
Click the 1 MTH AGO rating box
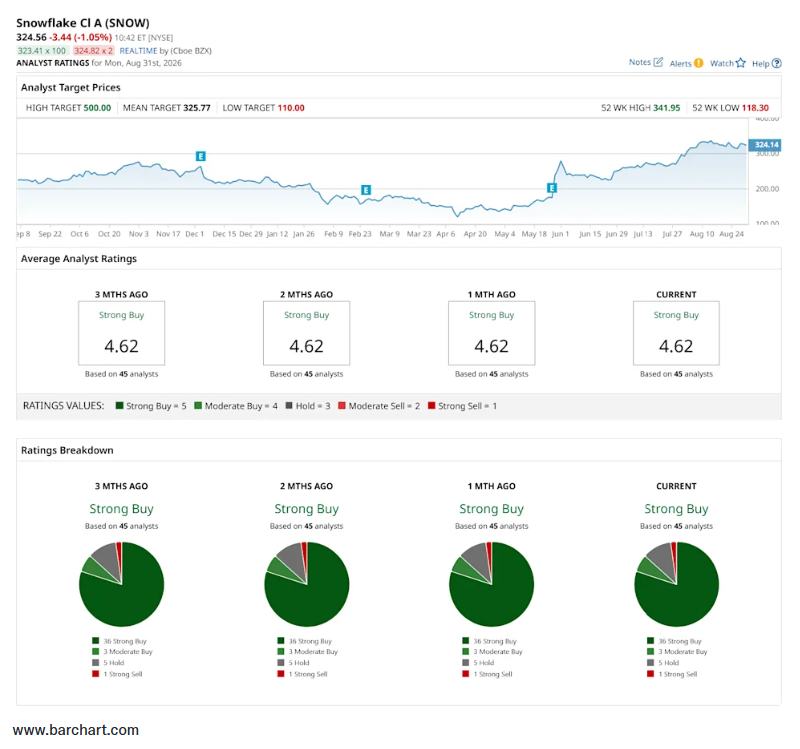tap(492, 333)
